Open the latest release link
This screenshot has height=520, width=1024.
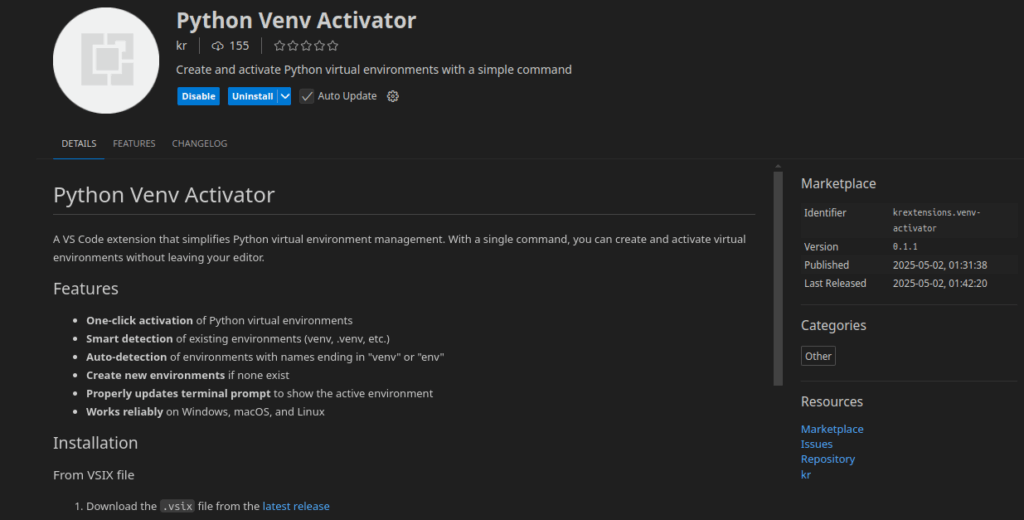pos(295,506)
